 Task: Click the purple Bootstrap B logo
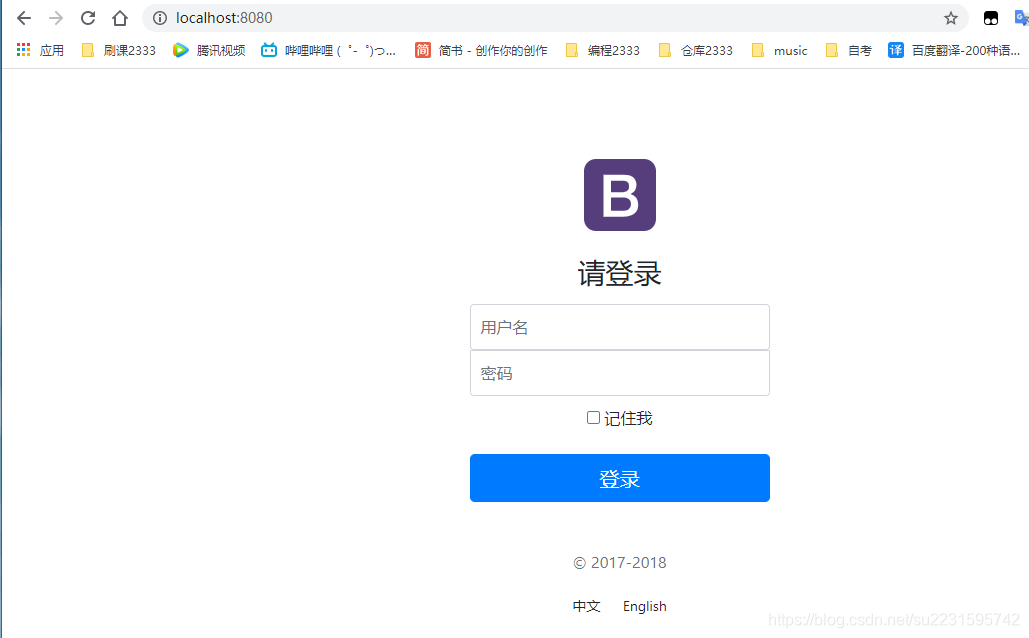pos(620,195)
